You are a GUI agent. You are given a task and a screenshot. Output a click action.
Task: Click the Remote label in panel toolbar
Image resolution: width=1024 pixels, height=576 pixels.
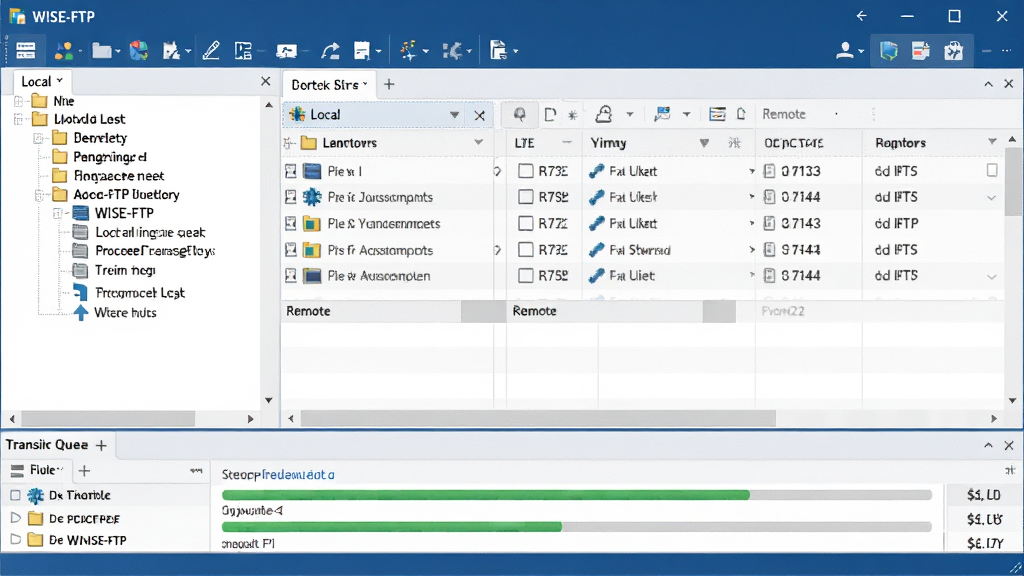[784, 114]
